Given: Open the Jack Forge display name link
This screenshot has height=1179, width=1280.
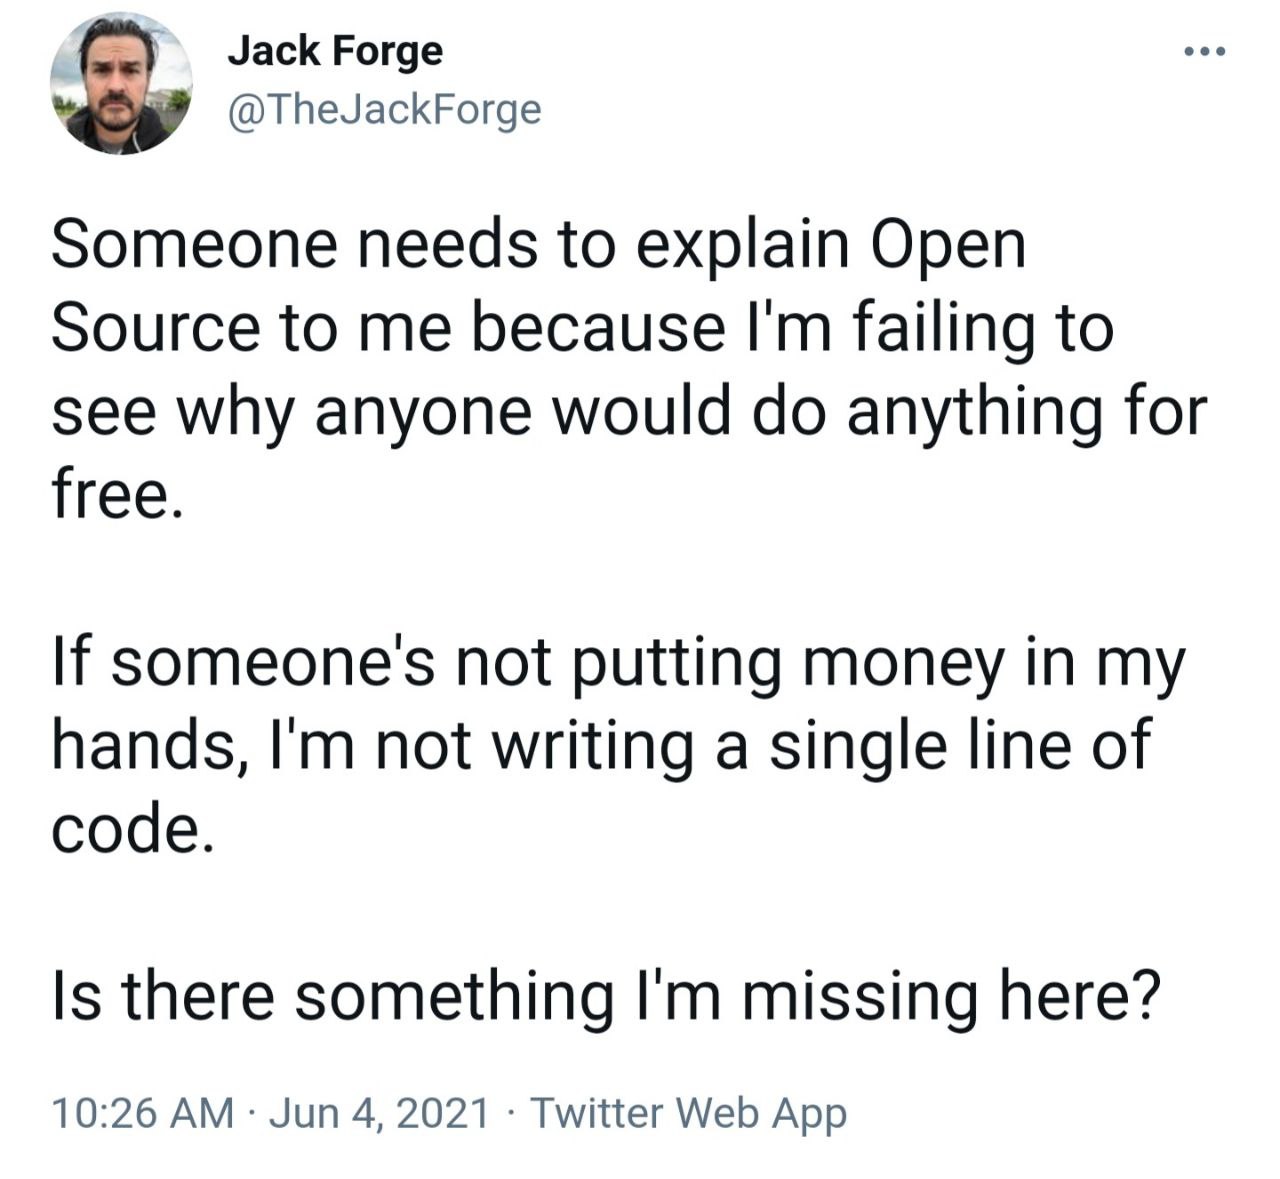Looking at the screenshot, I should tap(335, 50).
